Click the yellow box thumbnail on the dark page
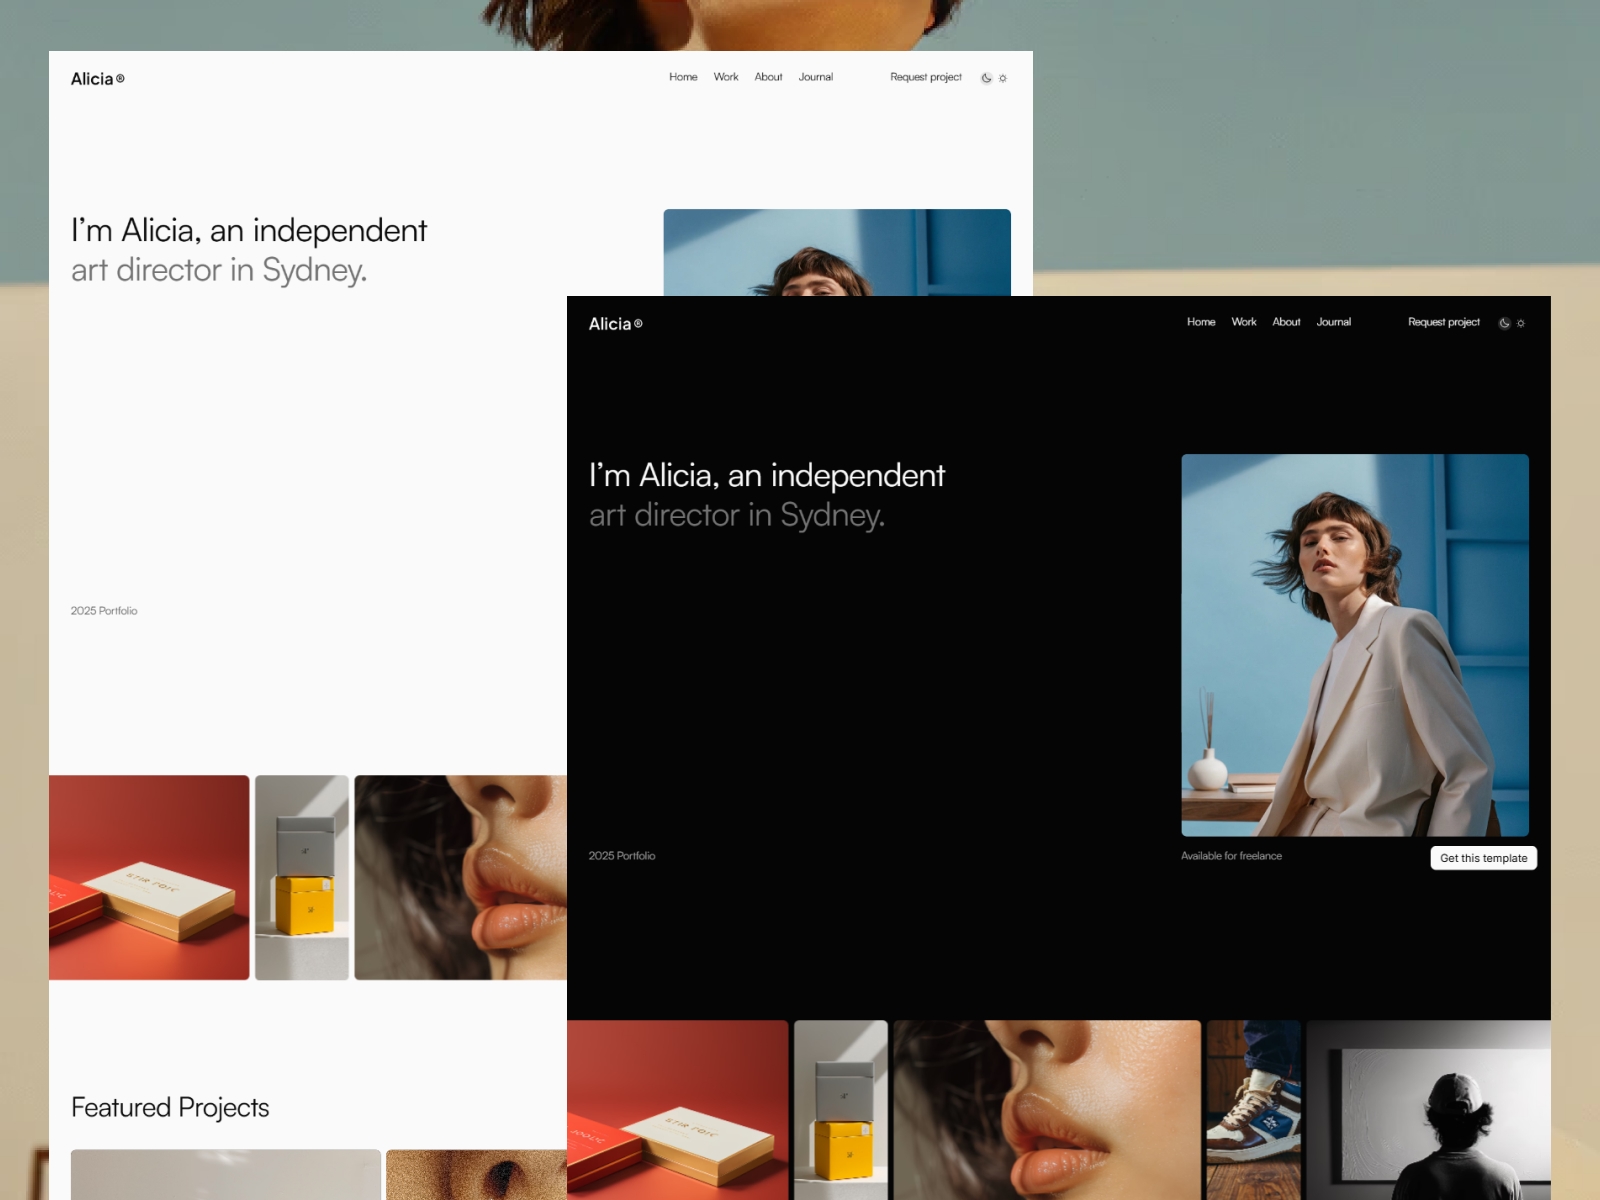The height and width of the screenshot is (1200, 1600). 841,1109
